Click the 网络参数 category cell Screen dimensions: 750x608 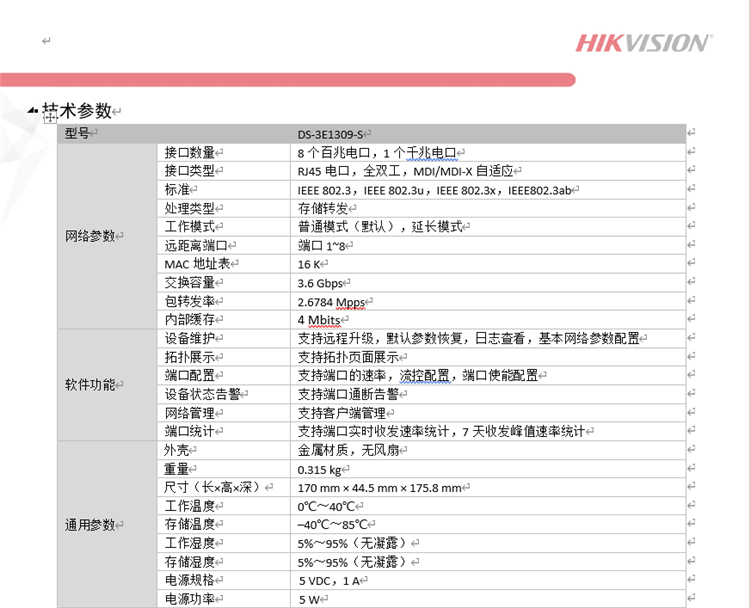[x=107, y=236]
